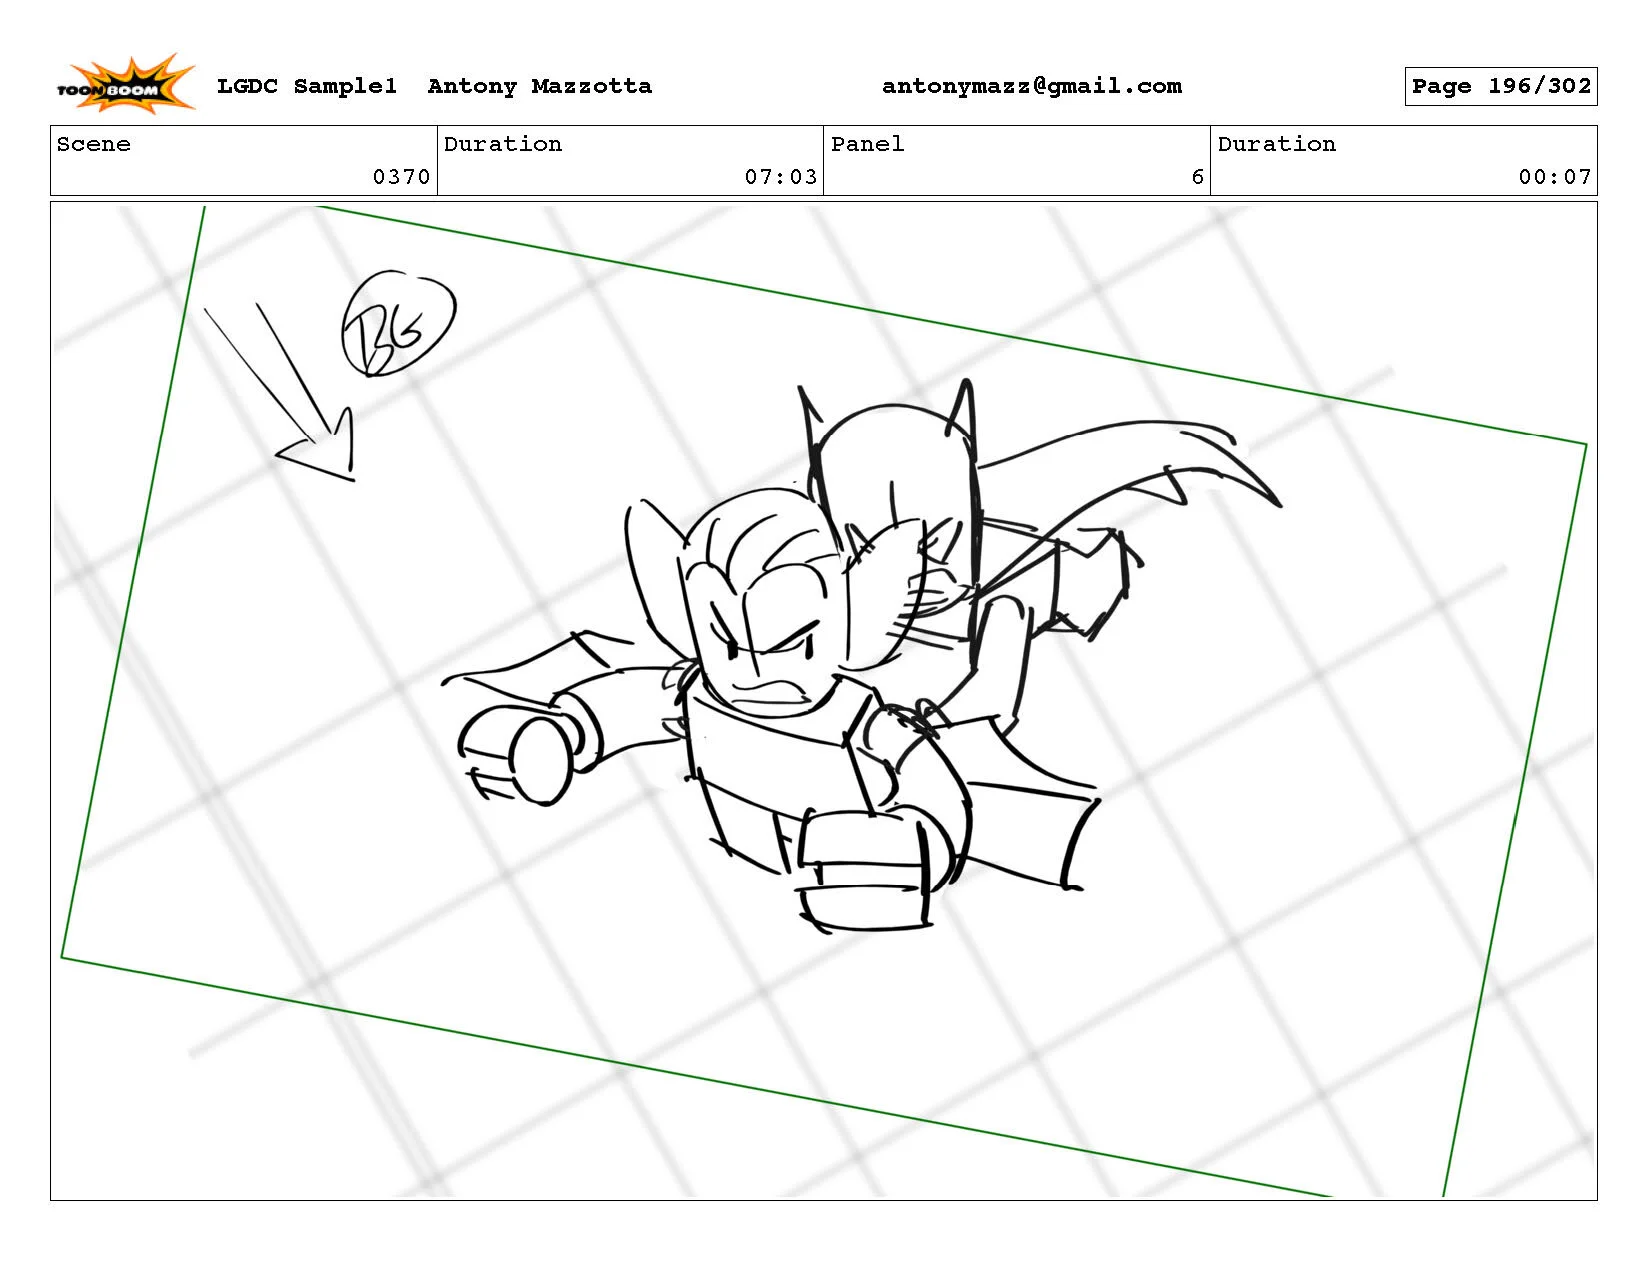The image size is (1648, 1276).
Task: Open the antonymazz@gmail.com email link
Action: (x=1032, y=86)
